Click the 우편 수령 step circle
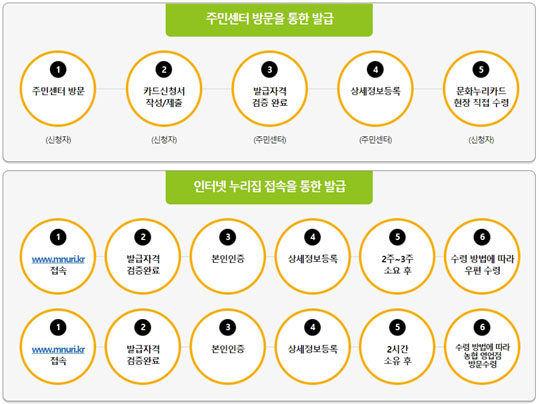 pos(482,257)
